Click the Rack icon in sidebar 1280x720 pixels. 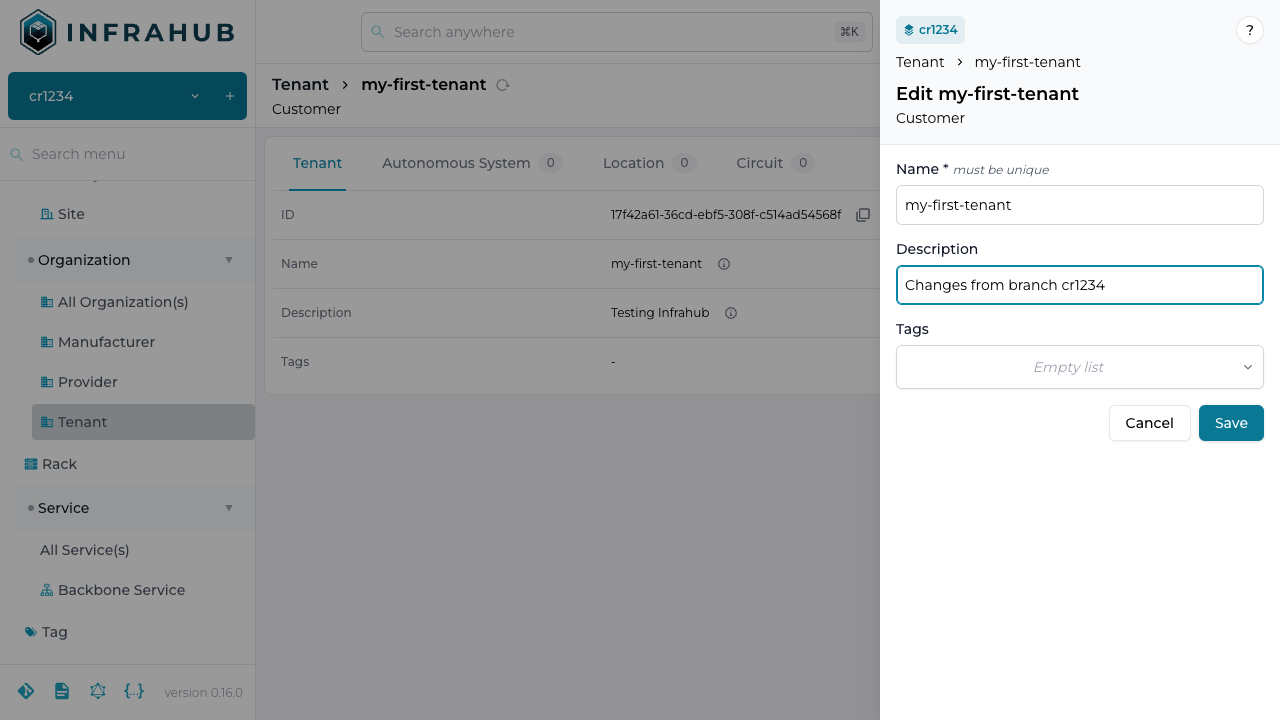click(x=30, y=464)
